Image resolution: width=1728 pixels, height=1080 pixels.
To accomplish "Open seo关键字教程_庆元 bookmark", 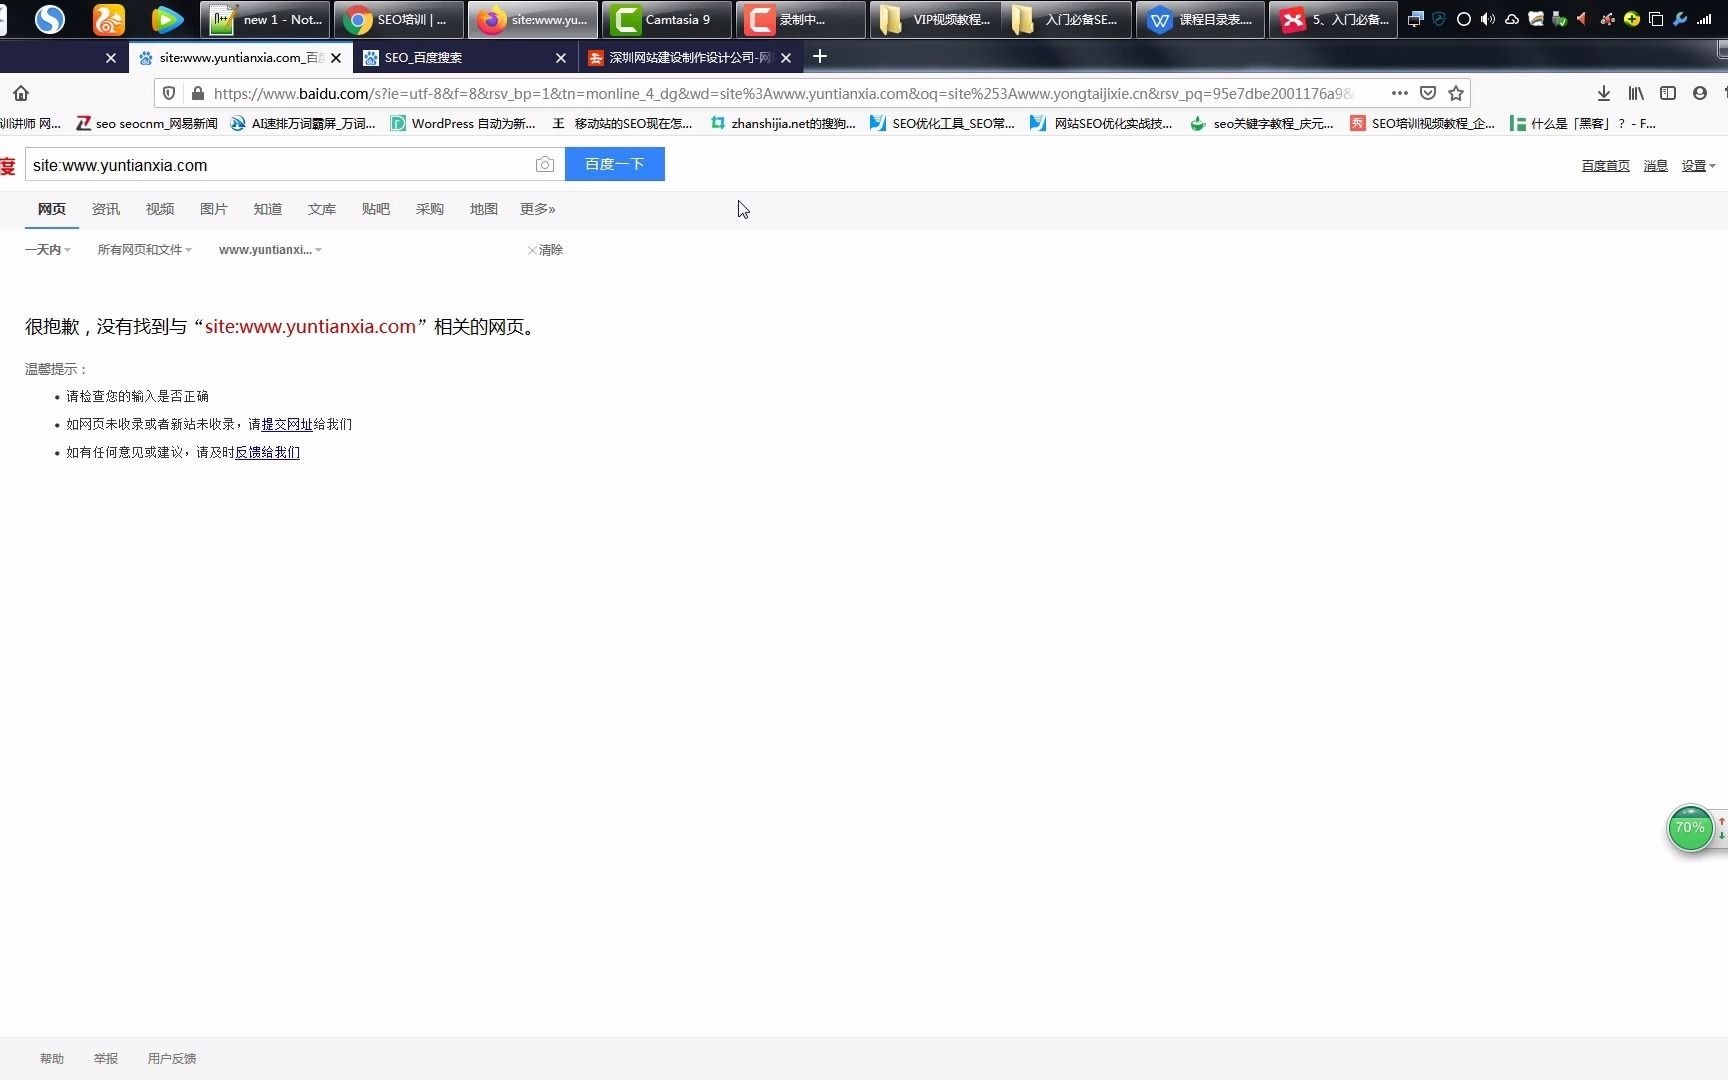I will (1262, 123).
